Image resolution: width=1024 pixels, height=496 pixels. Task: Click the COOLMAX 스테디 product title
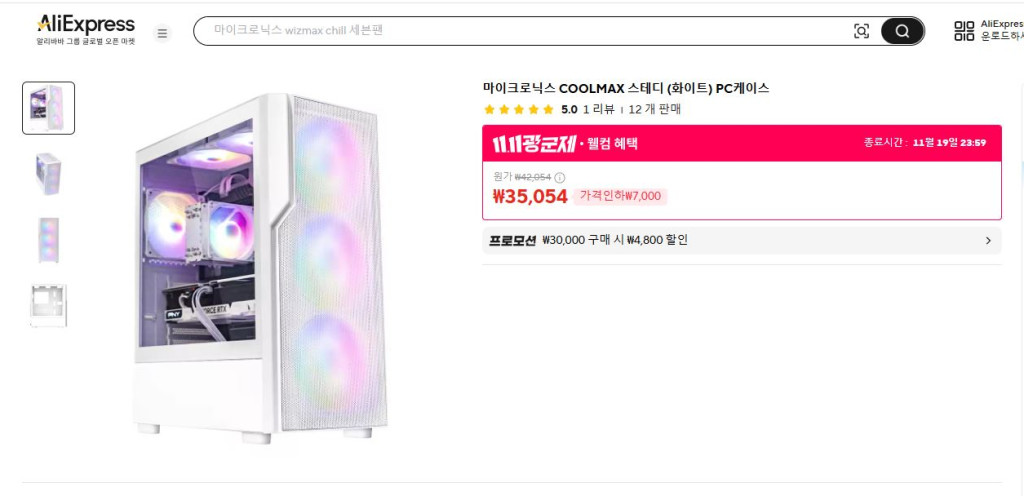(x=626, y=88)
